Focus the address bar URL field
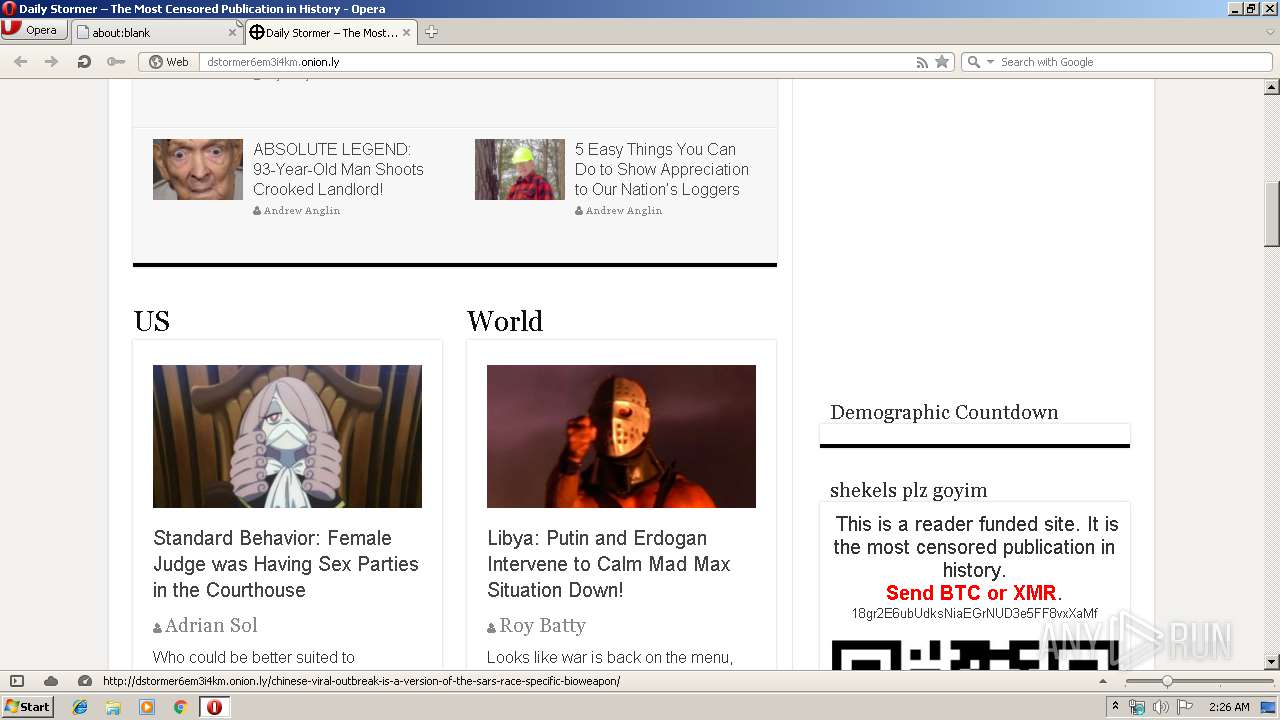1280x720 pixels. [555, 62]
